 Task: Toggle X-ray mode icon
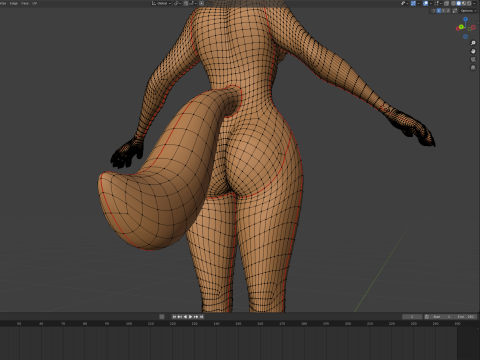[x=446, y=3]
